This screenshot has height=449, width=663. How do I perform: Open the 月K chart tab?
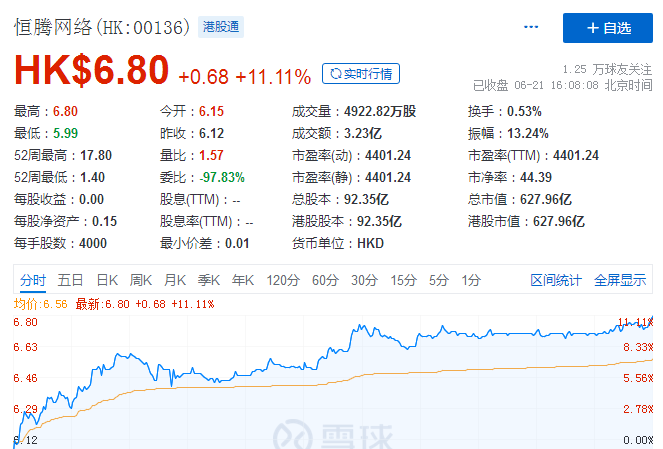pyautogui.click(x=175, y=280)
